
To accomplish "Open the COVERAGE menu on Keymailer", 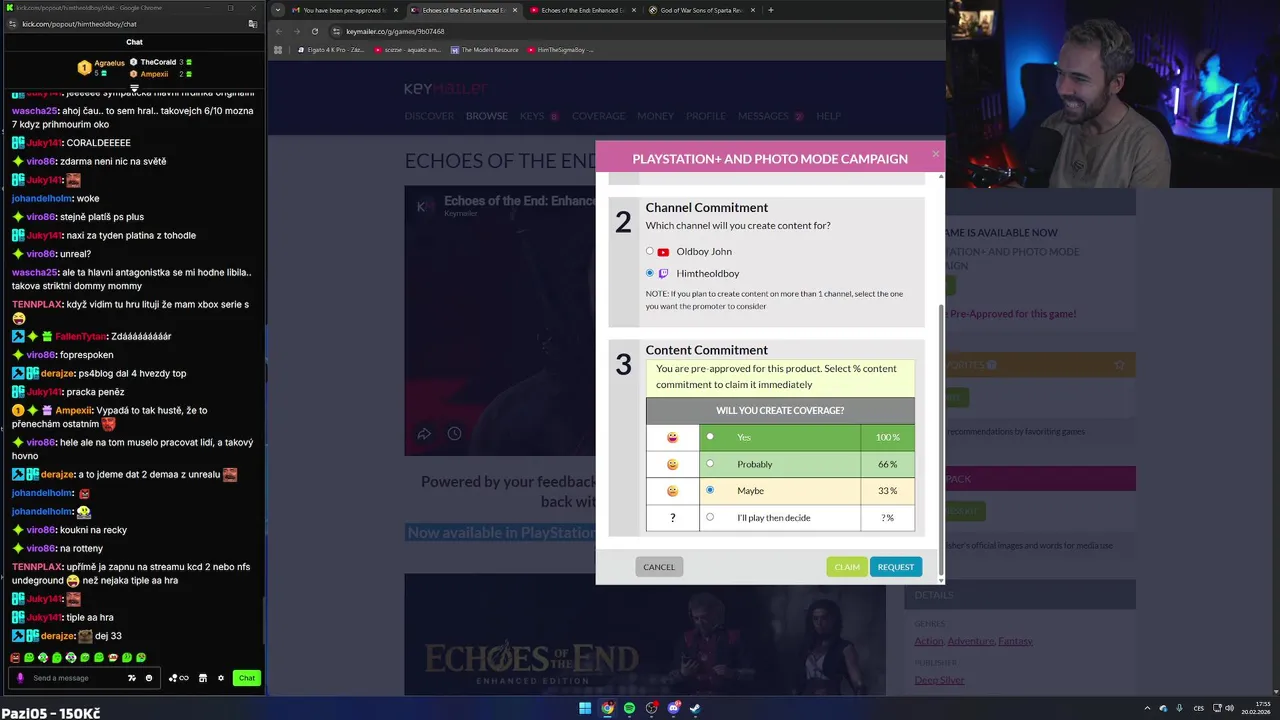I will pyautogui.click(x=598, y=116).
